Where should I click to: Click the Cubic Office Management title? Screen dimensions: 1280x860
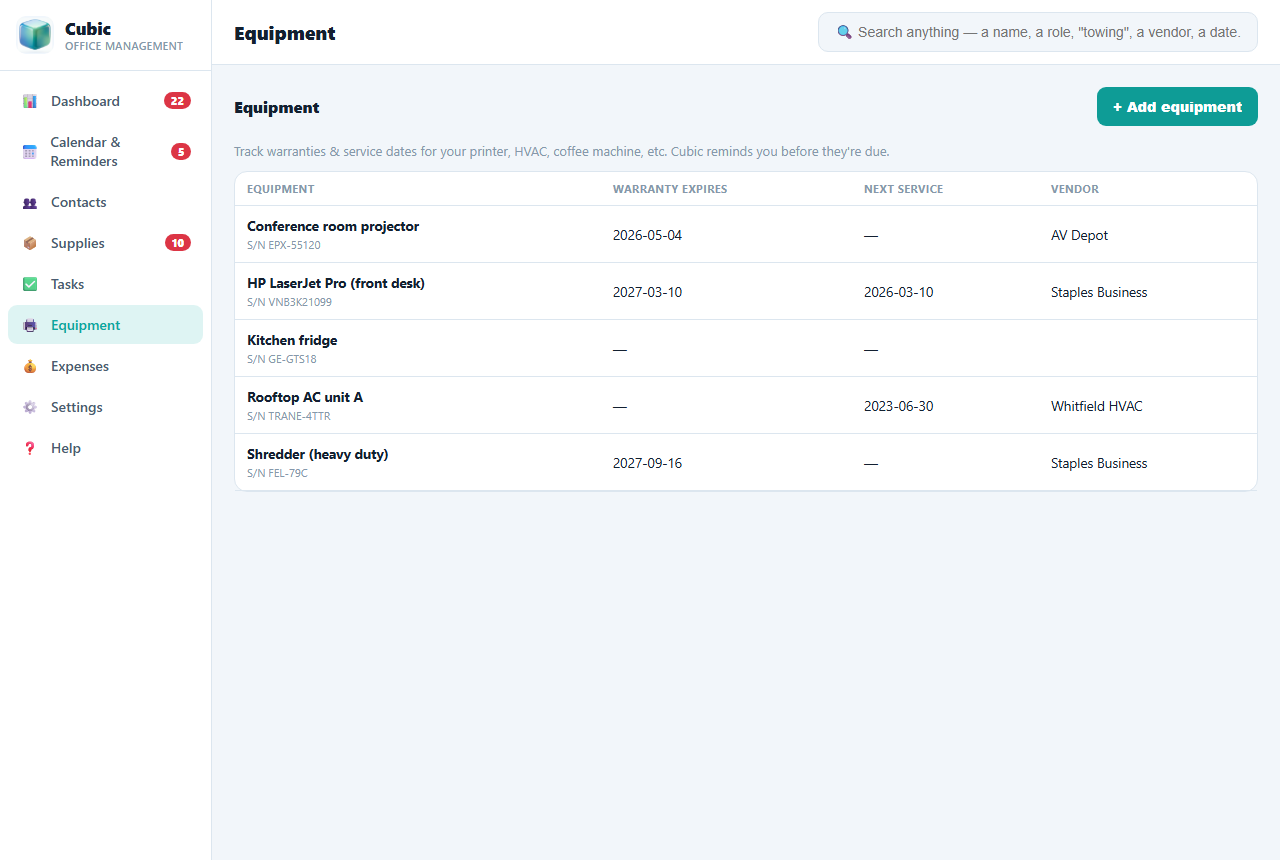pyautogui.click(x=124, y=36)
